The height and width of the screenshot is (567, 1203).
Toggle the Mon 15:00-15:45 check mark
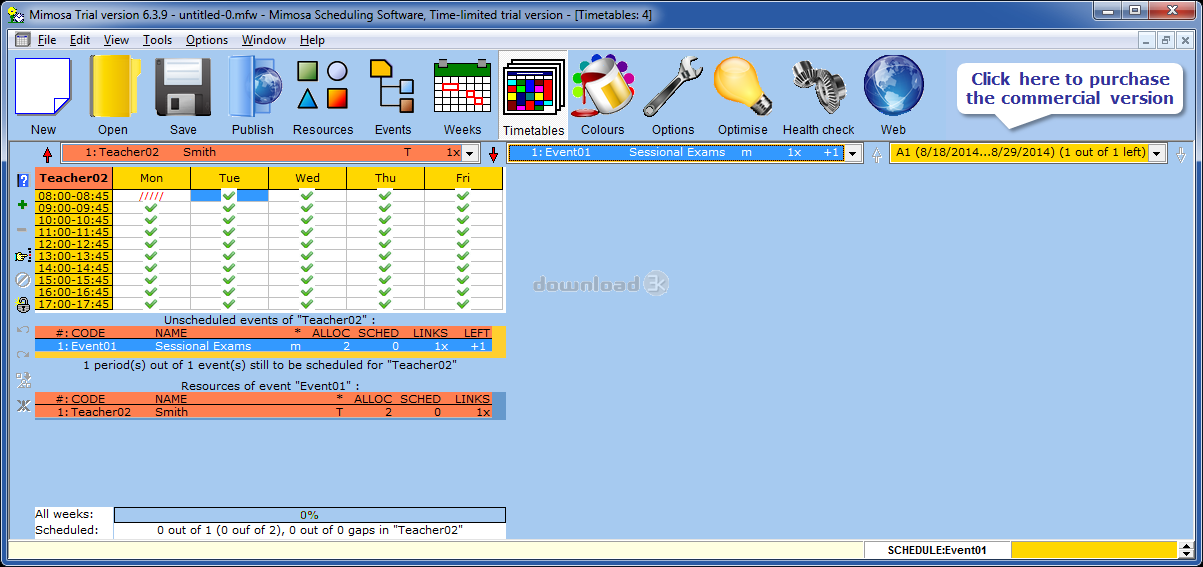click(151, 280)
